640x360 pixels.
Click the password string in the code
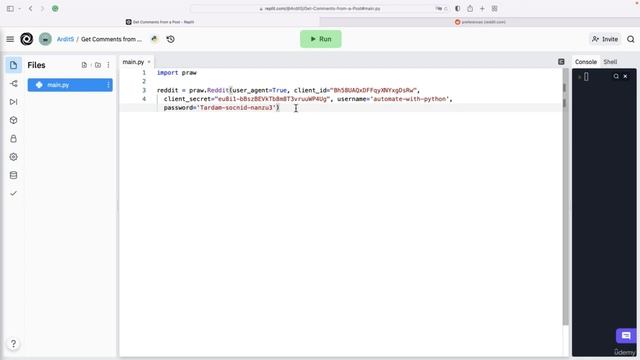(236, 108)
